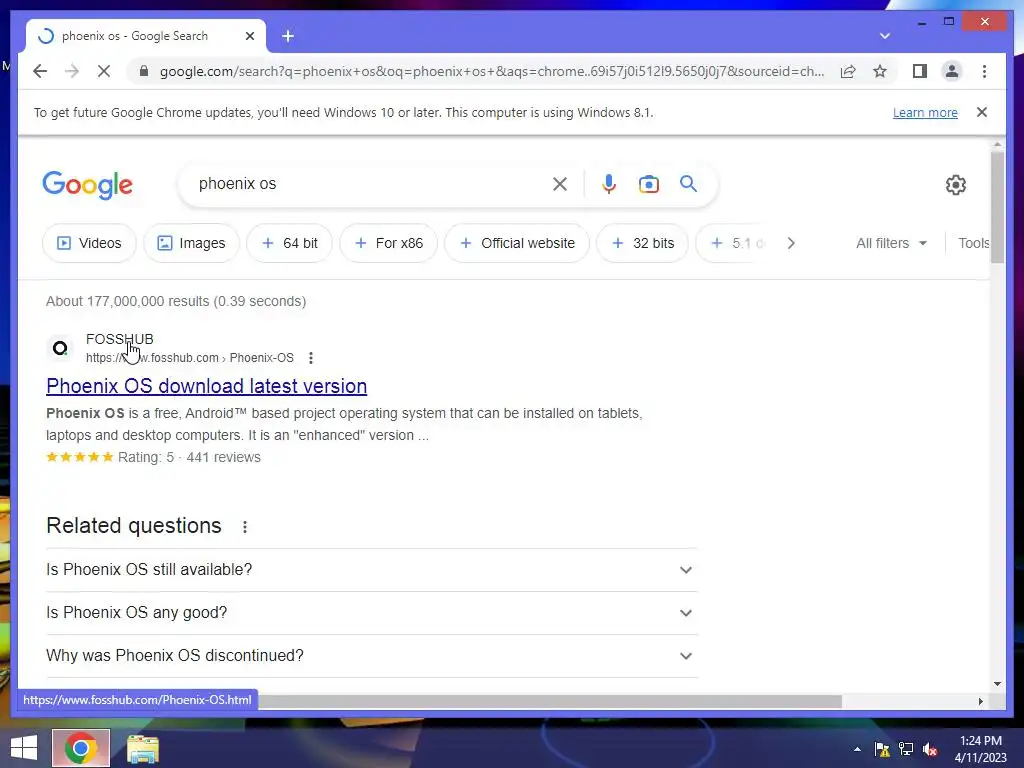Expand Is Phoenix OS still available?
The image size is (1024, 768).
(x=372, y=569)
